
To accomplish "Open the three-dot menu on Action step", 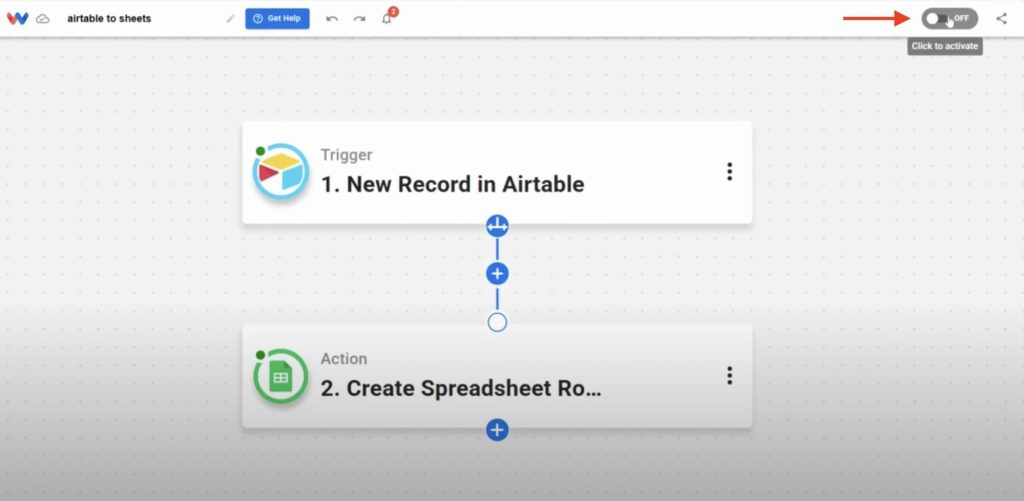I will [x=729, y=376].
